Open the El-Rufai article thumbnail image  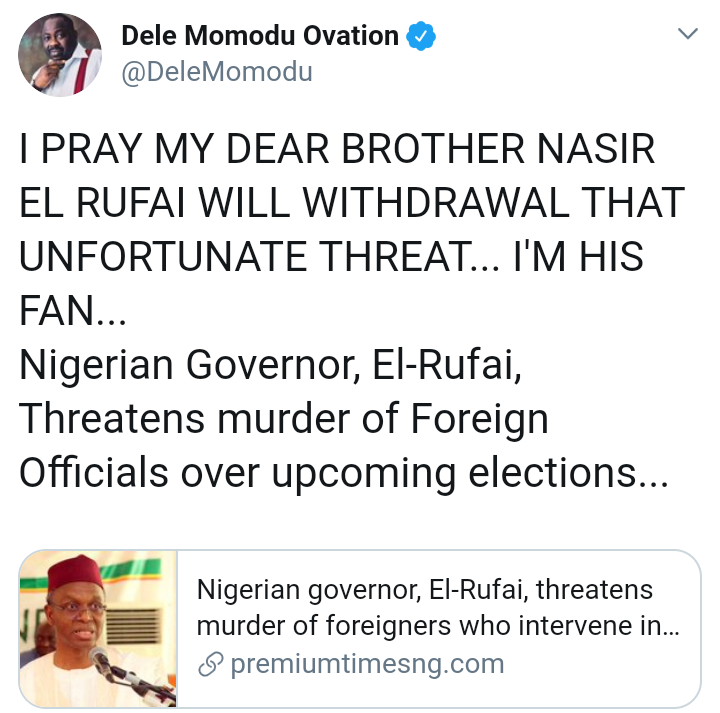click(x=98, y=629)
